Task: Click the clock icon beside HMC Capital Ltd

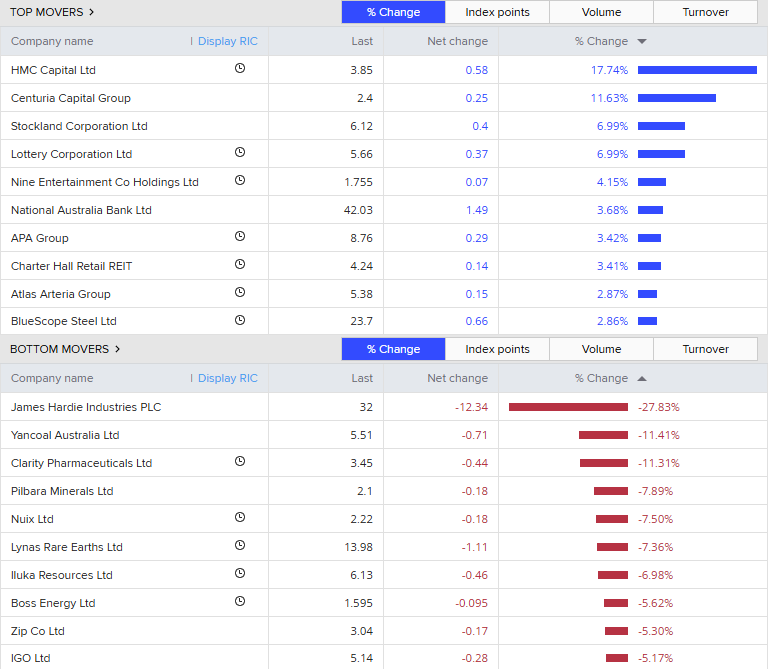Action: pyautogui.click(x=240, y=69)
